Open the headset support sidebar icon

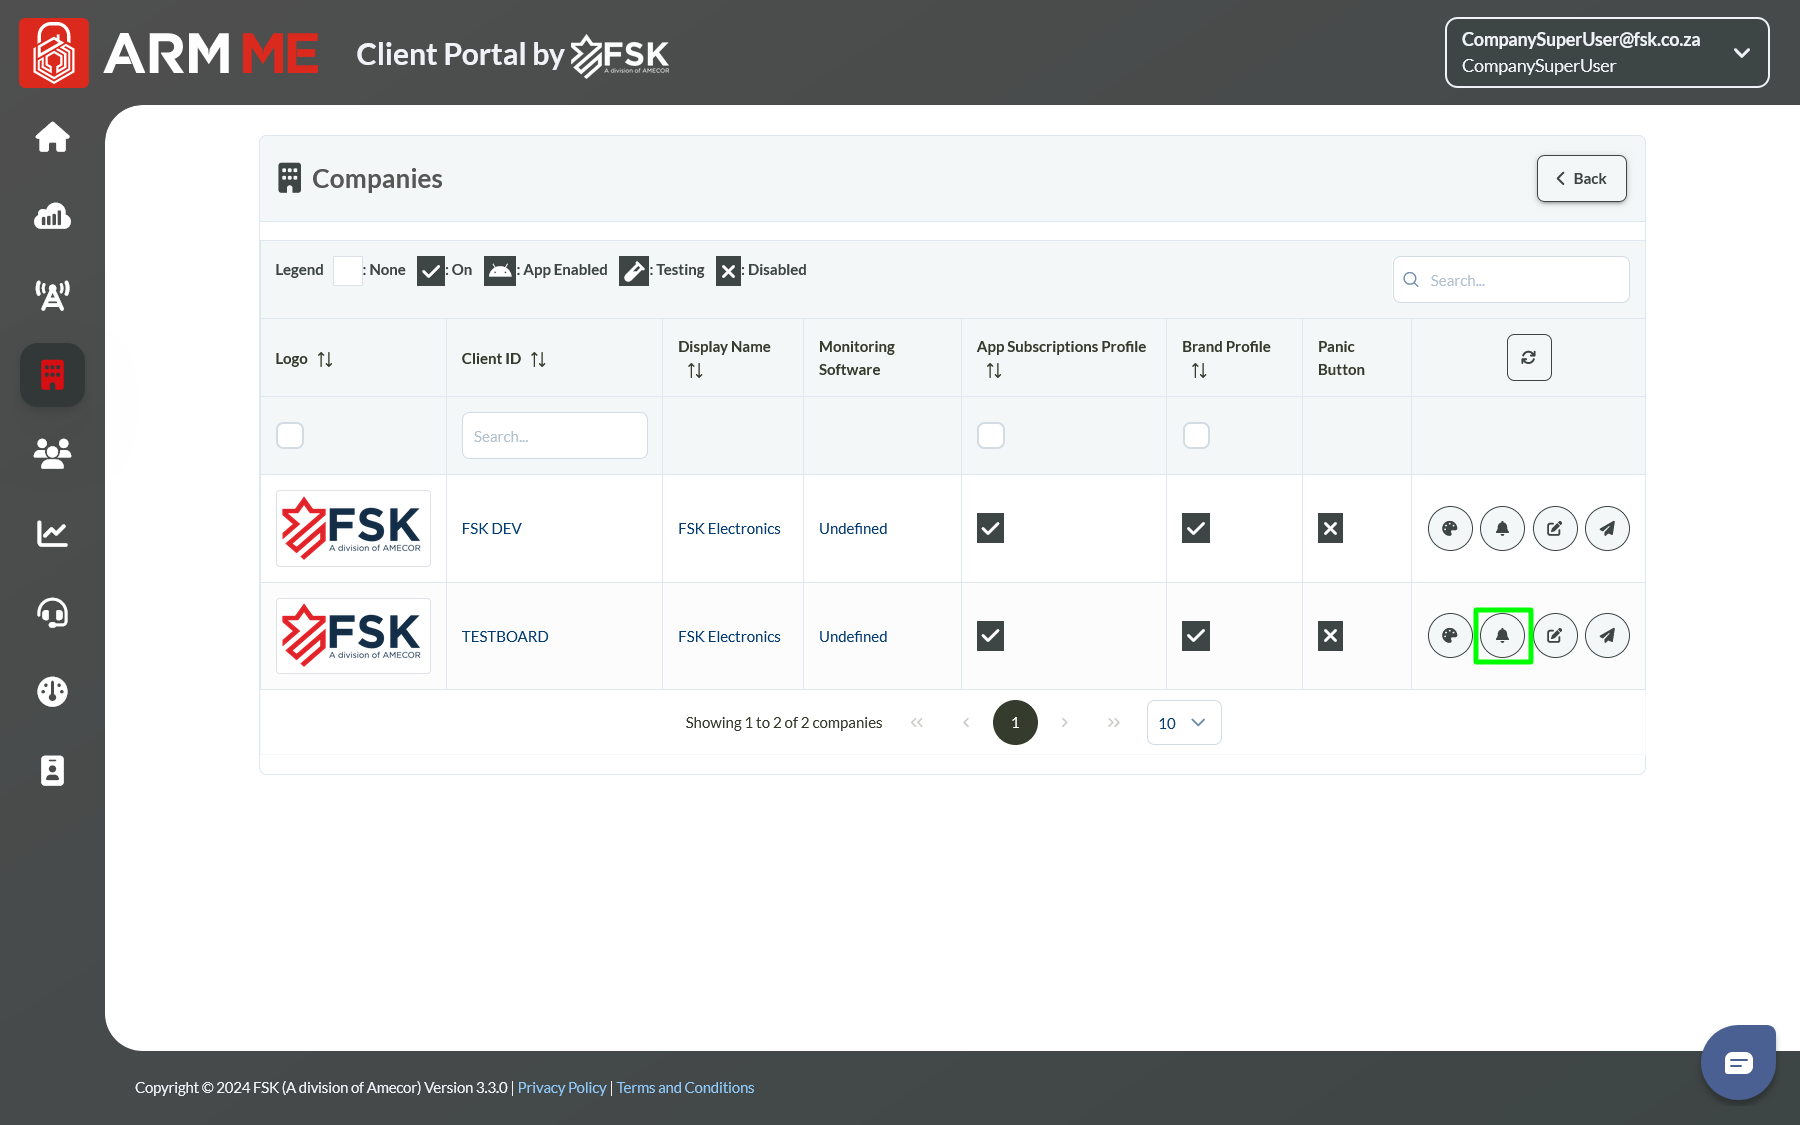(52, 612)
